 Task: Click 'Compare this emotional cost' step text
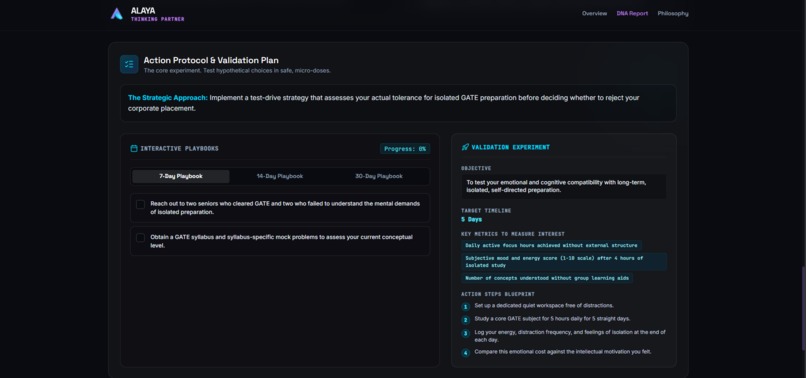(563, 352)
